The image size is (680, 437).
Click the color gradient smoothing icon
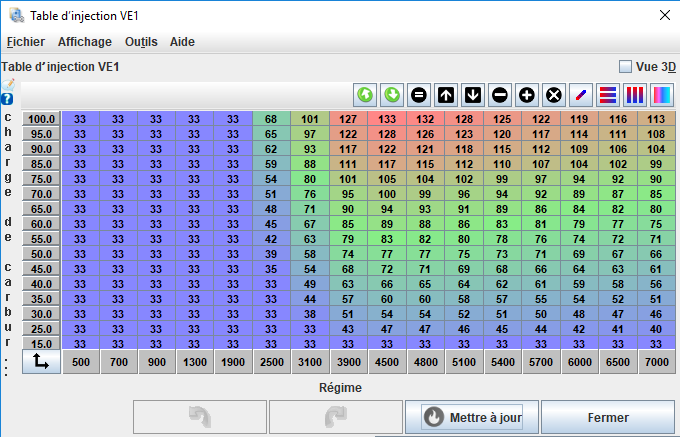click(662, 95)
